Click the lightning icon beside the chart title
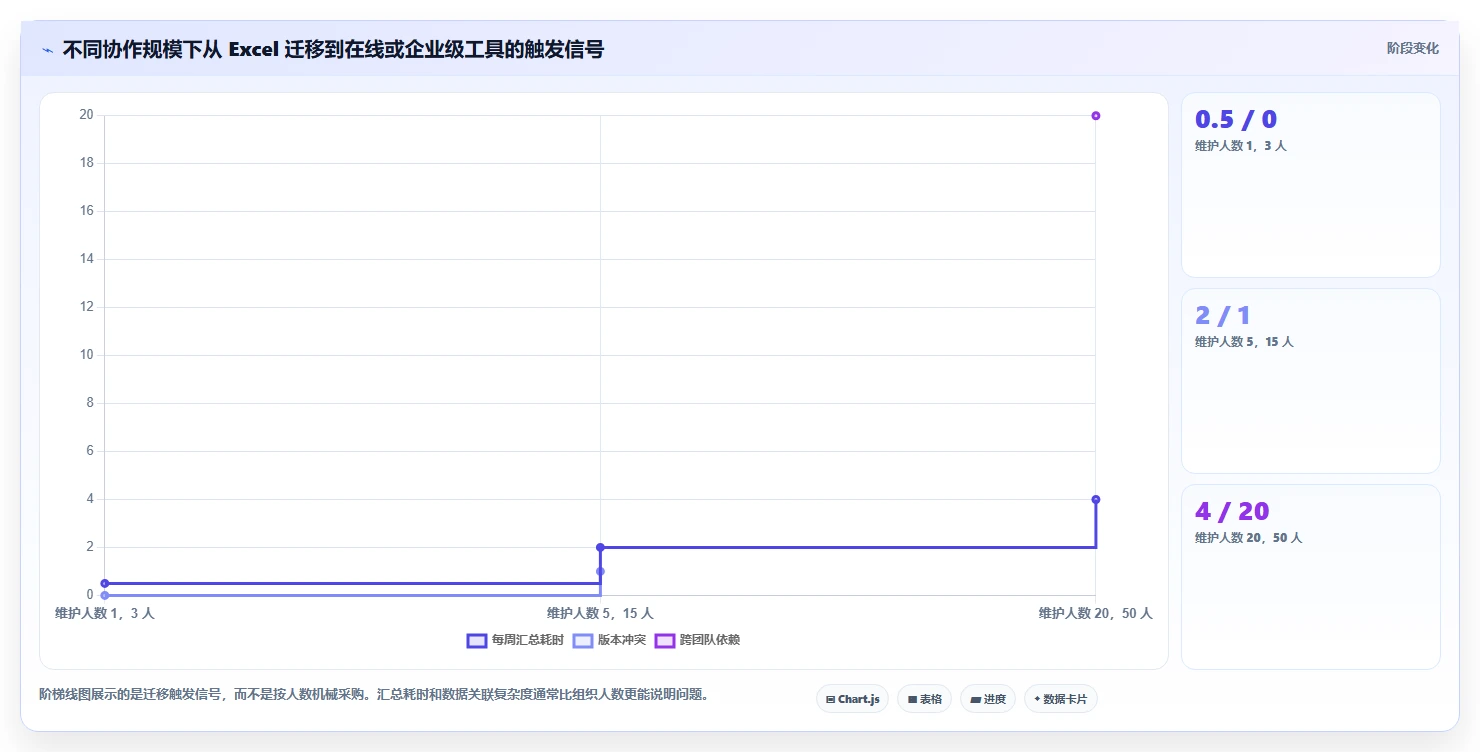 click(x=47, y=50)
